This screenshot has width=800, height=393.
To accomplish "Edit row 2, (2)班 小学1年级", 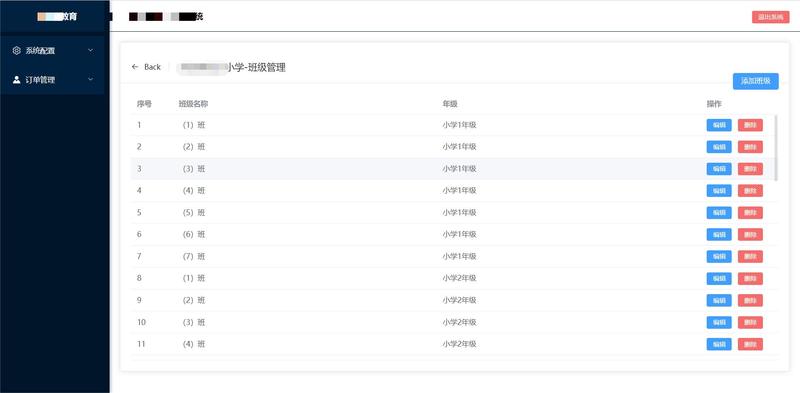I will pyautogui.click(x=719, y=147).
